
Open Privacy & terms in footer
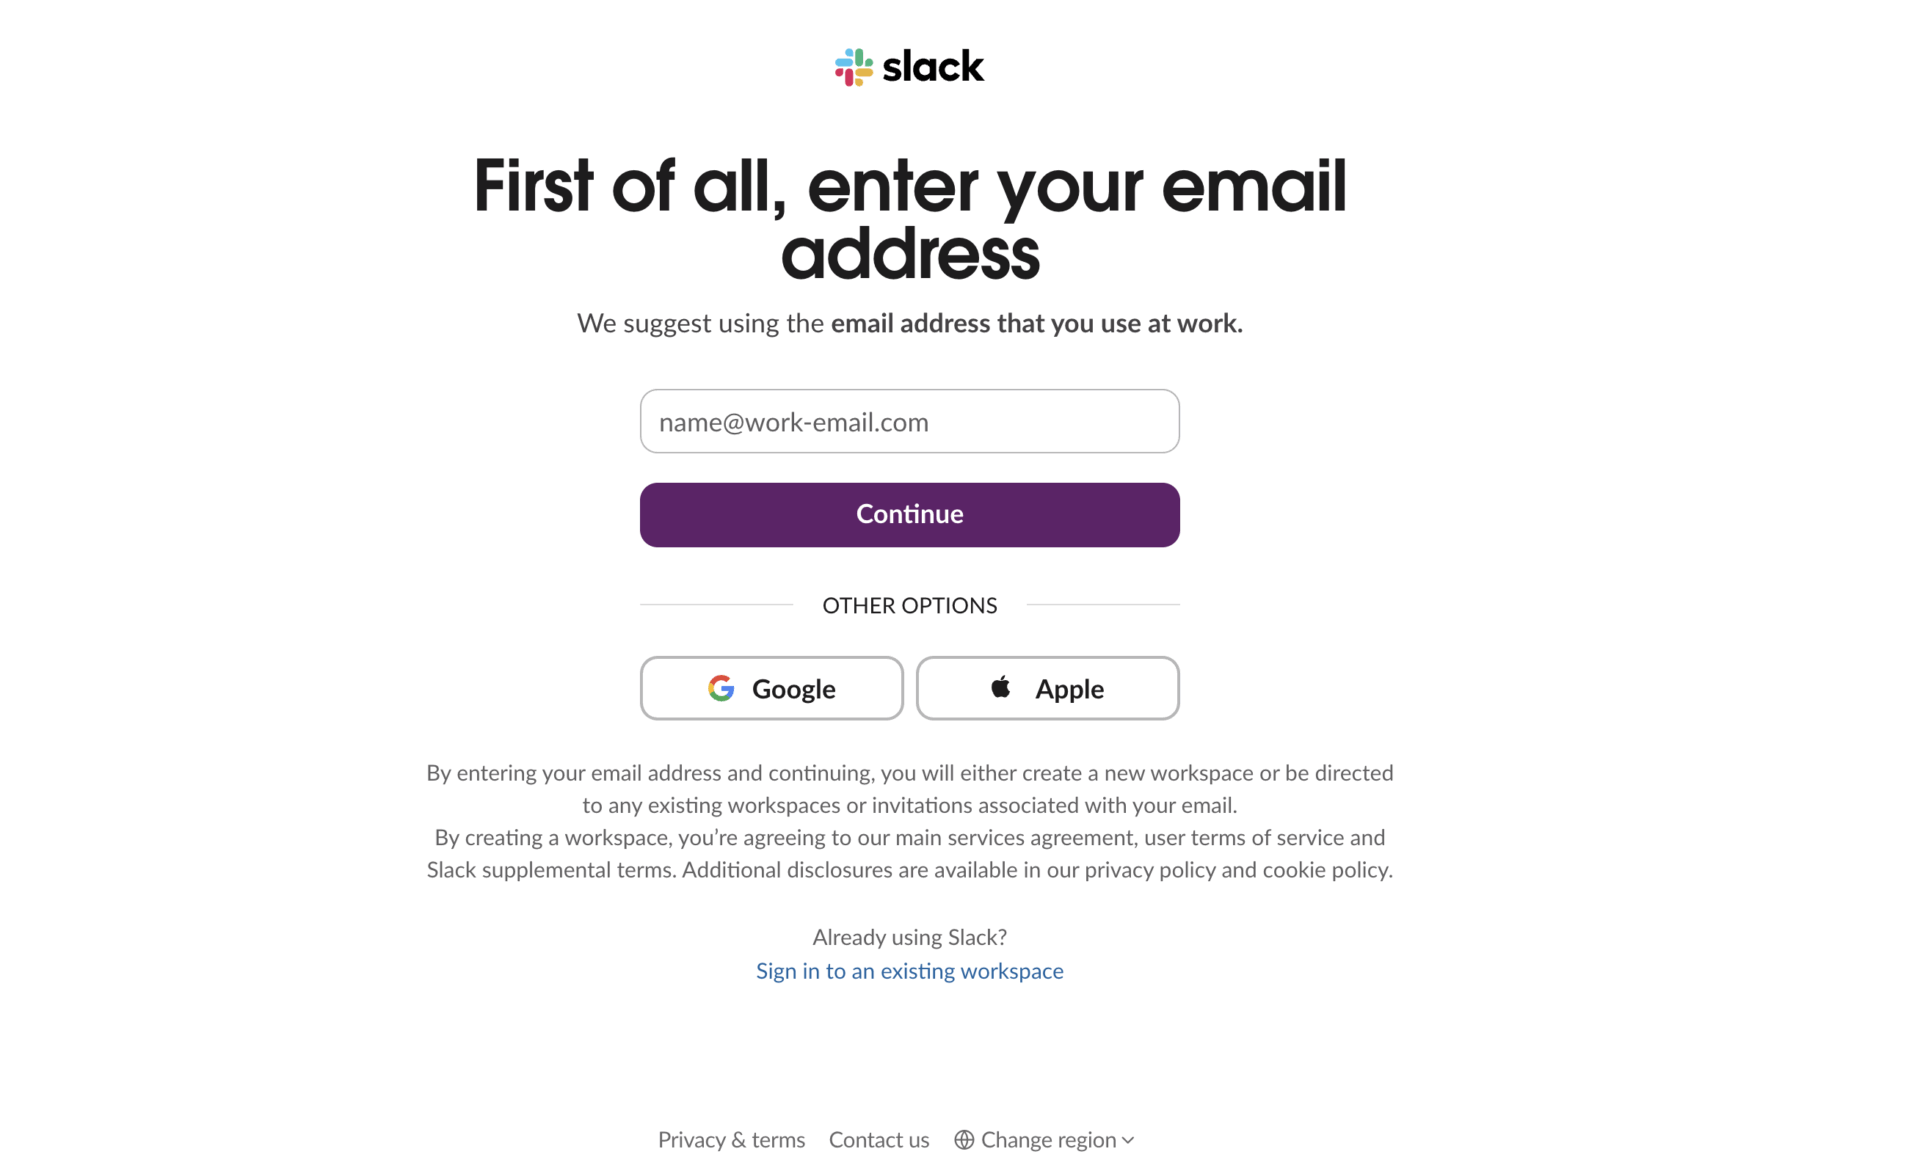(x=731, y=1140)
